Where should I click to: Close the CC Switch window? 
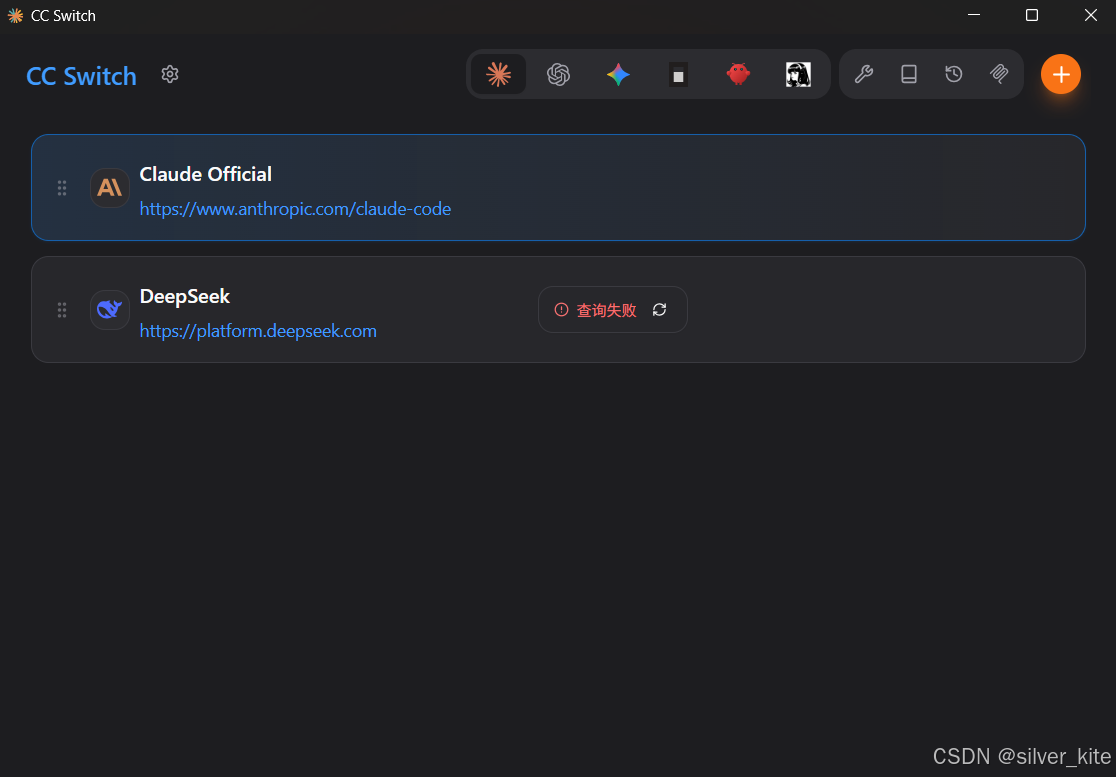pos(1090,15)
